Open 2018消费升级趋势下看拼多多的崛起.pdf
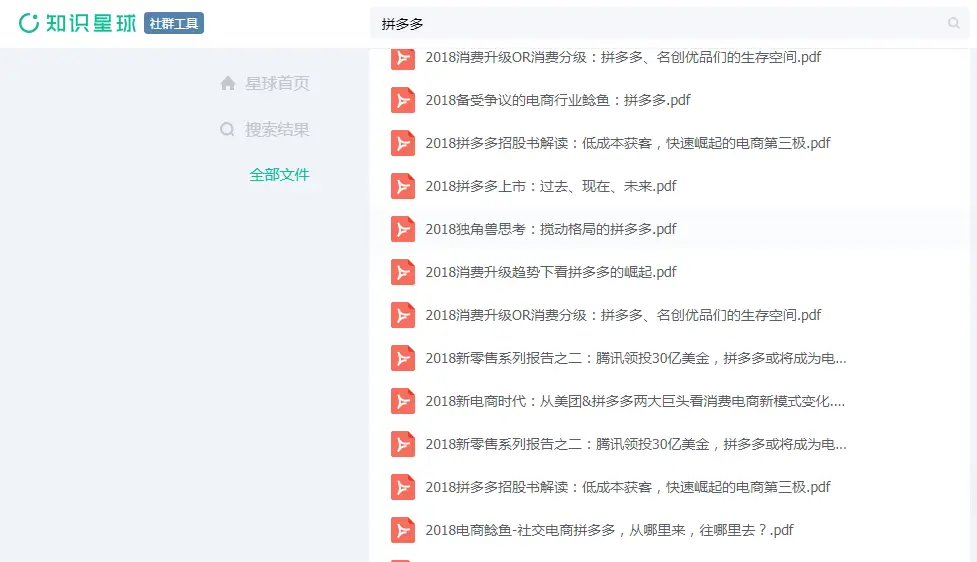Screen dimensions: 977x562 (x=550, y=272)
